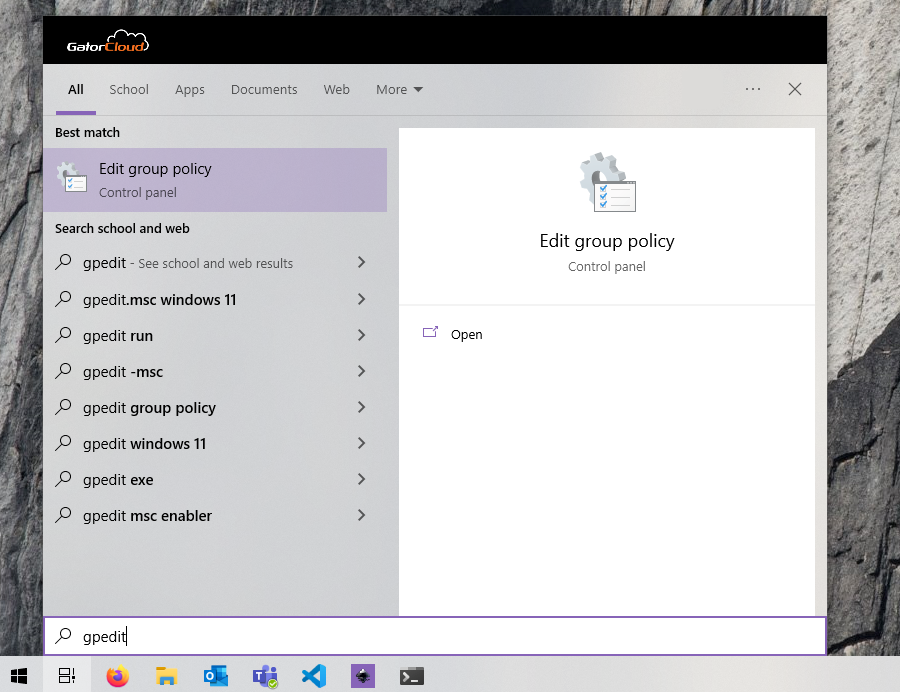Viewport: 900px width, 692px height.
Task: Click the Windows Start button
Action: tap(19, 676)
